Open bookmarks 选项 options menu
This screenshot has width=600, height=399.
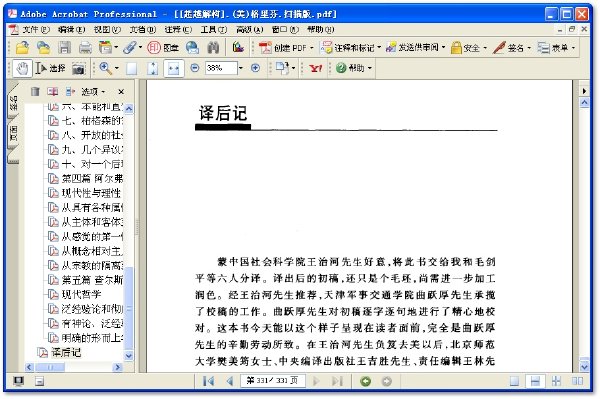point(93,92)
